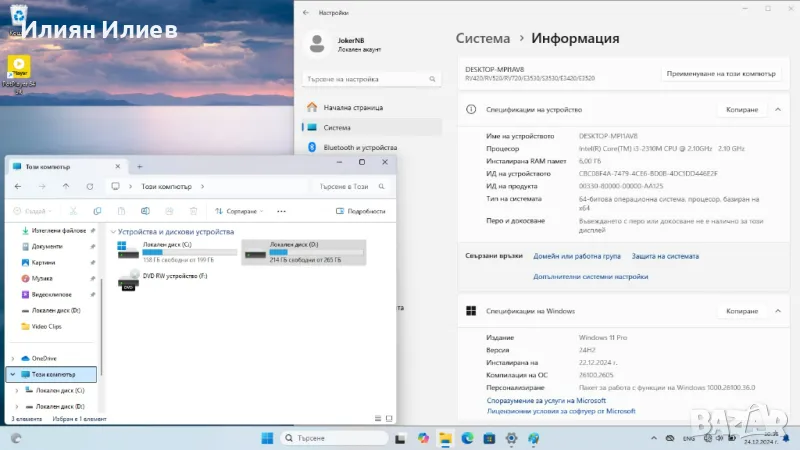Switch Explorer to details list view
Viewport: 800px width, 450px height.
[x=378, y=418]
